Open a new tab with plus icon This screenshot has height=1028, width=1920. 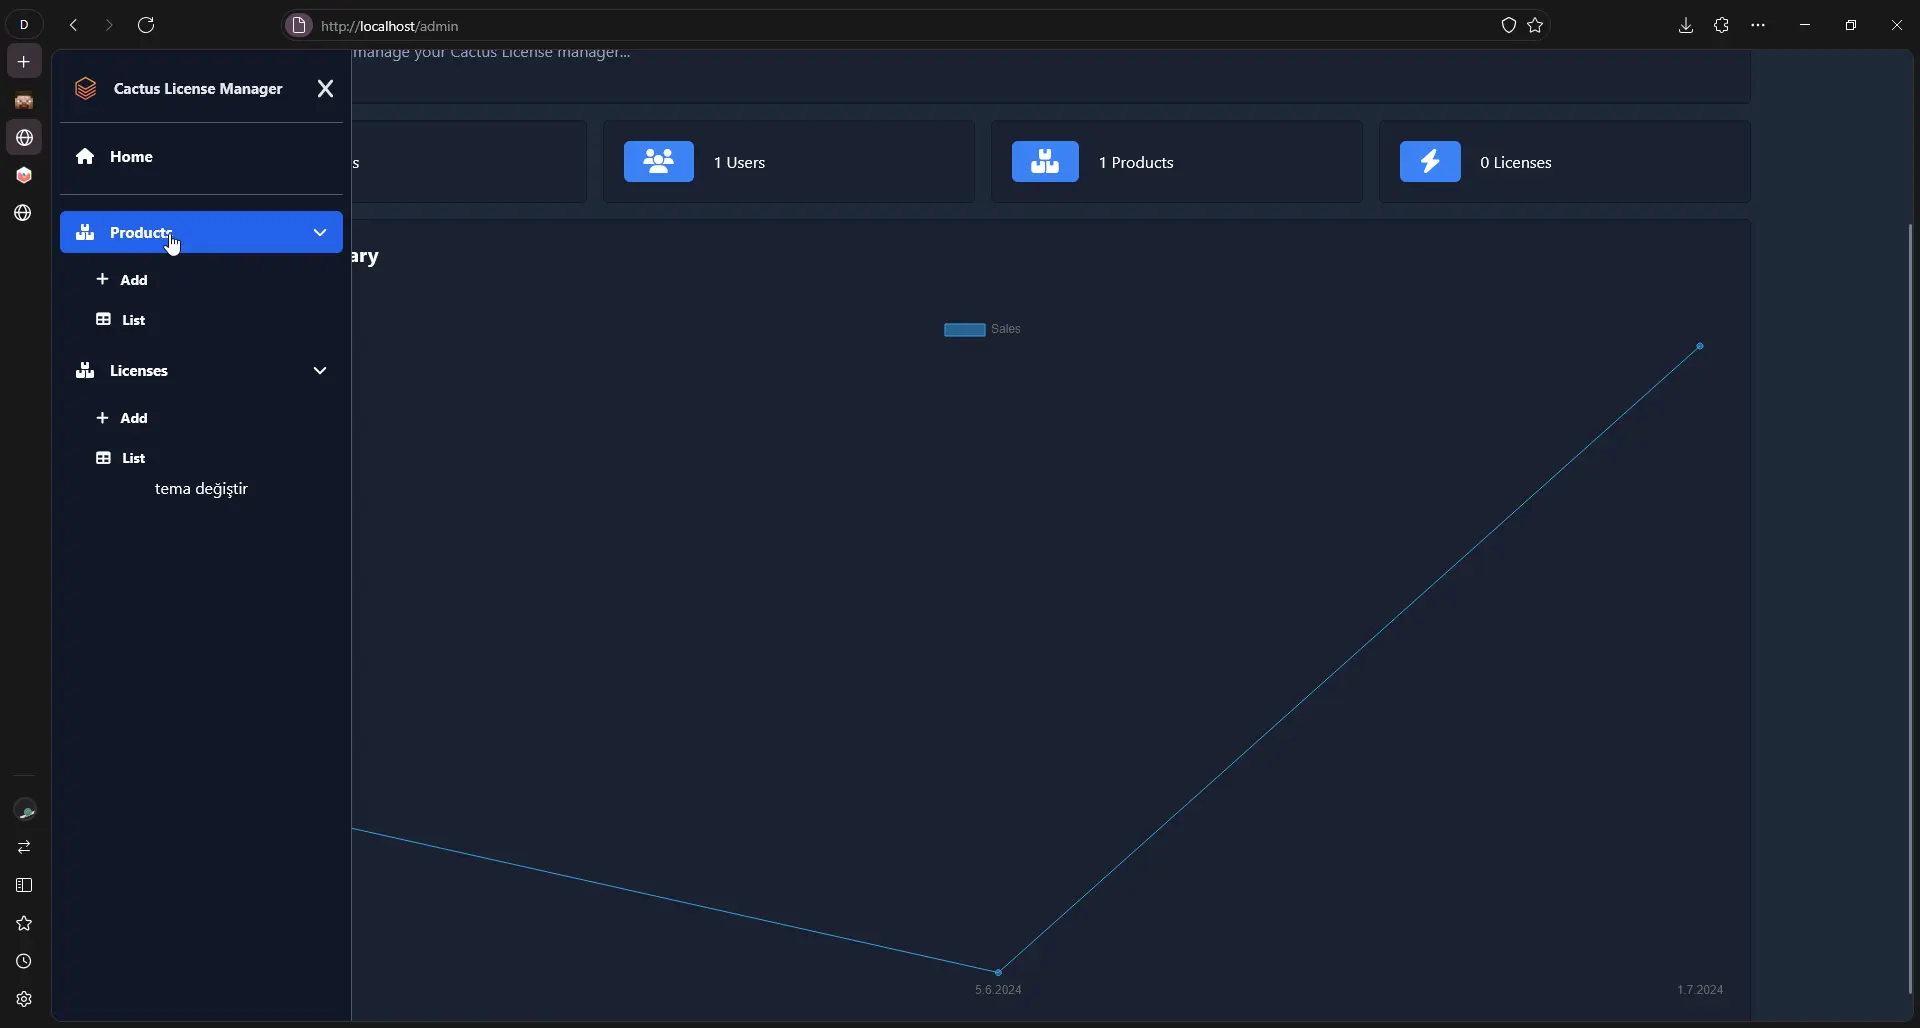24,62
